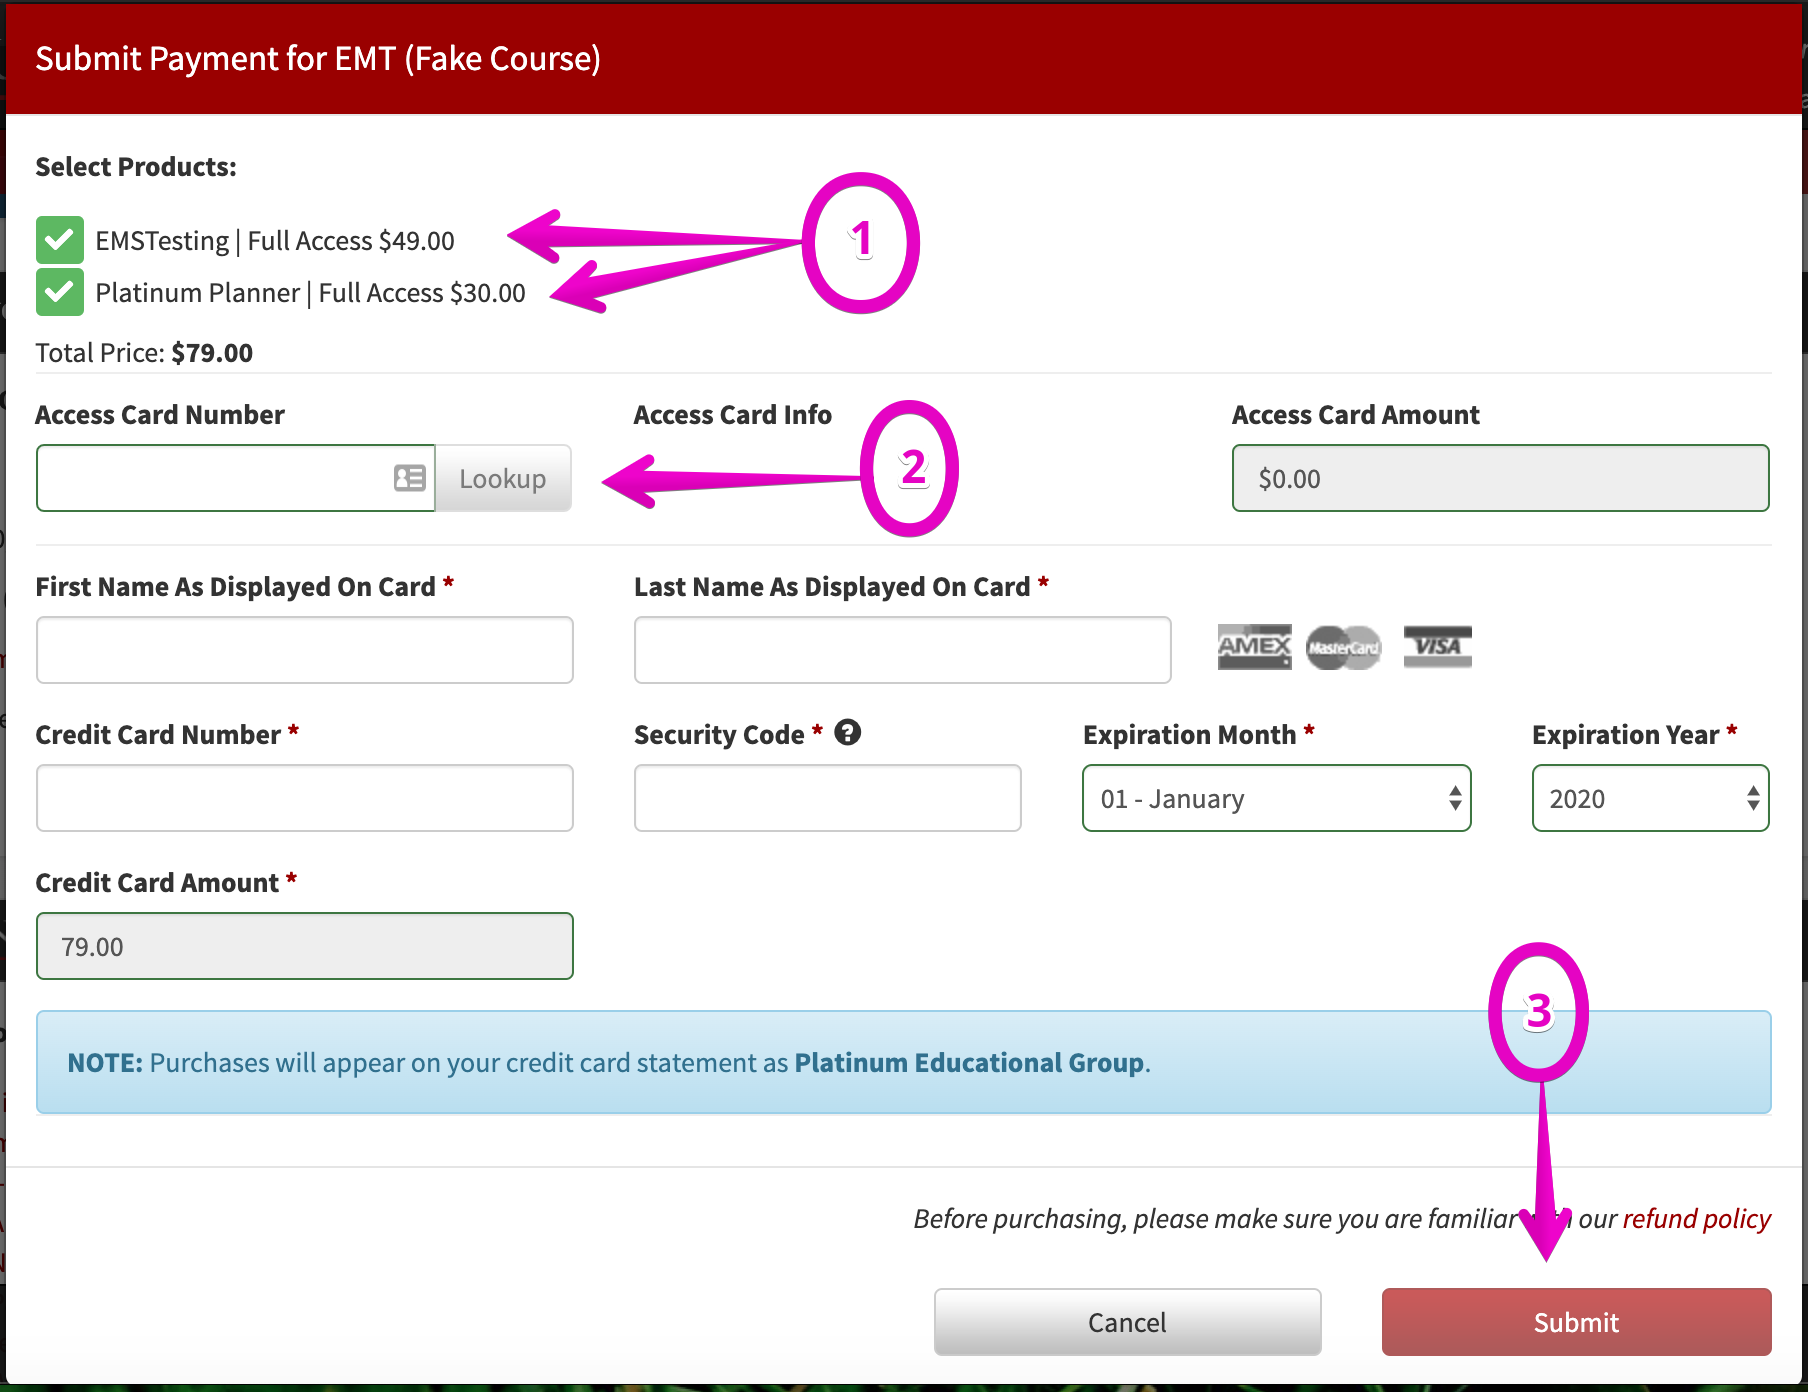Click the card icon in Access Card field

pos(409,478)
